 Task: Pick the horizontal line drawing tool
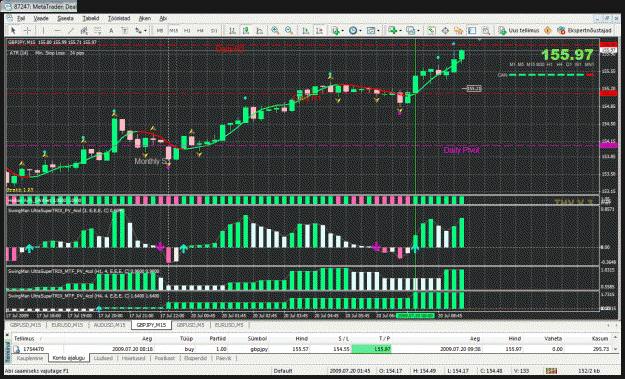(x=57, y=30)
